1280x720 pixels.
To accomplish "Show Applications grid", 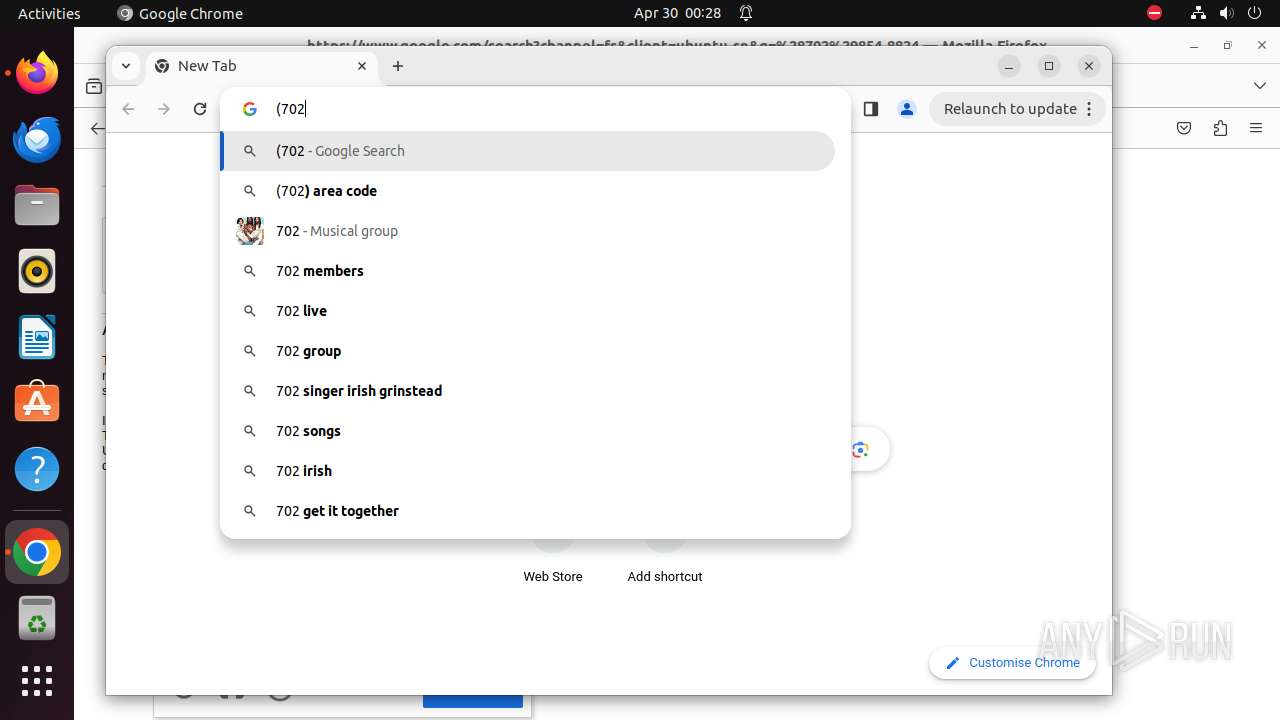I will point(37,681).
